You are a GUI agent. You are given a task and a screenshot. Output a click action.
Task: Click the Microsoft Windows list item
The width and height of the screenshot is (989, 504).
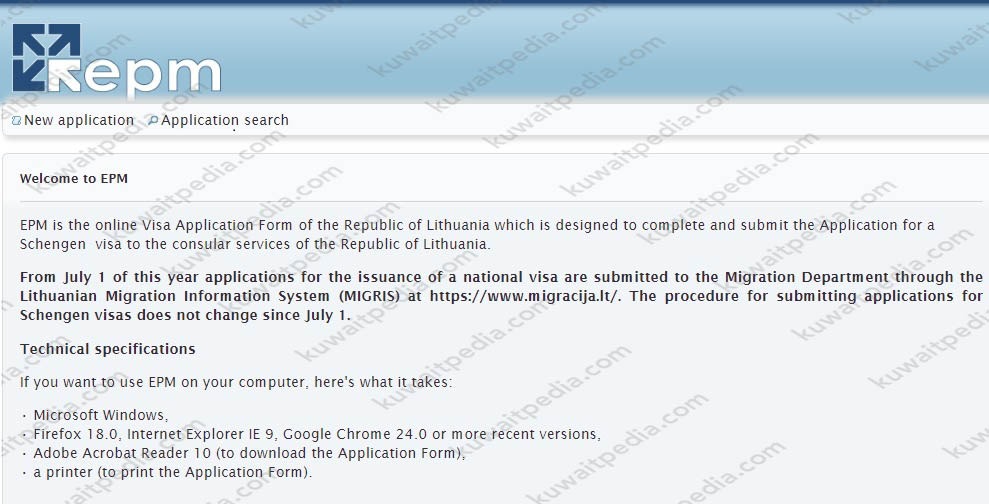click(x=101, y=415)
